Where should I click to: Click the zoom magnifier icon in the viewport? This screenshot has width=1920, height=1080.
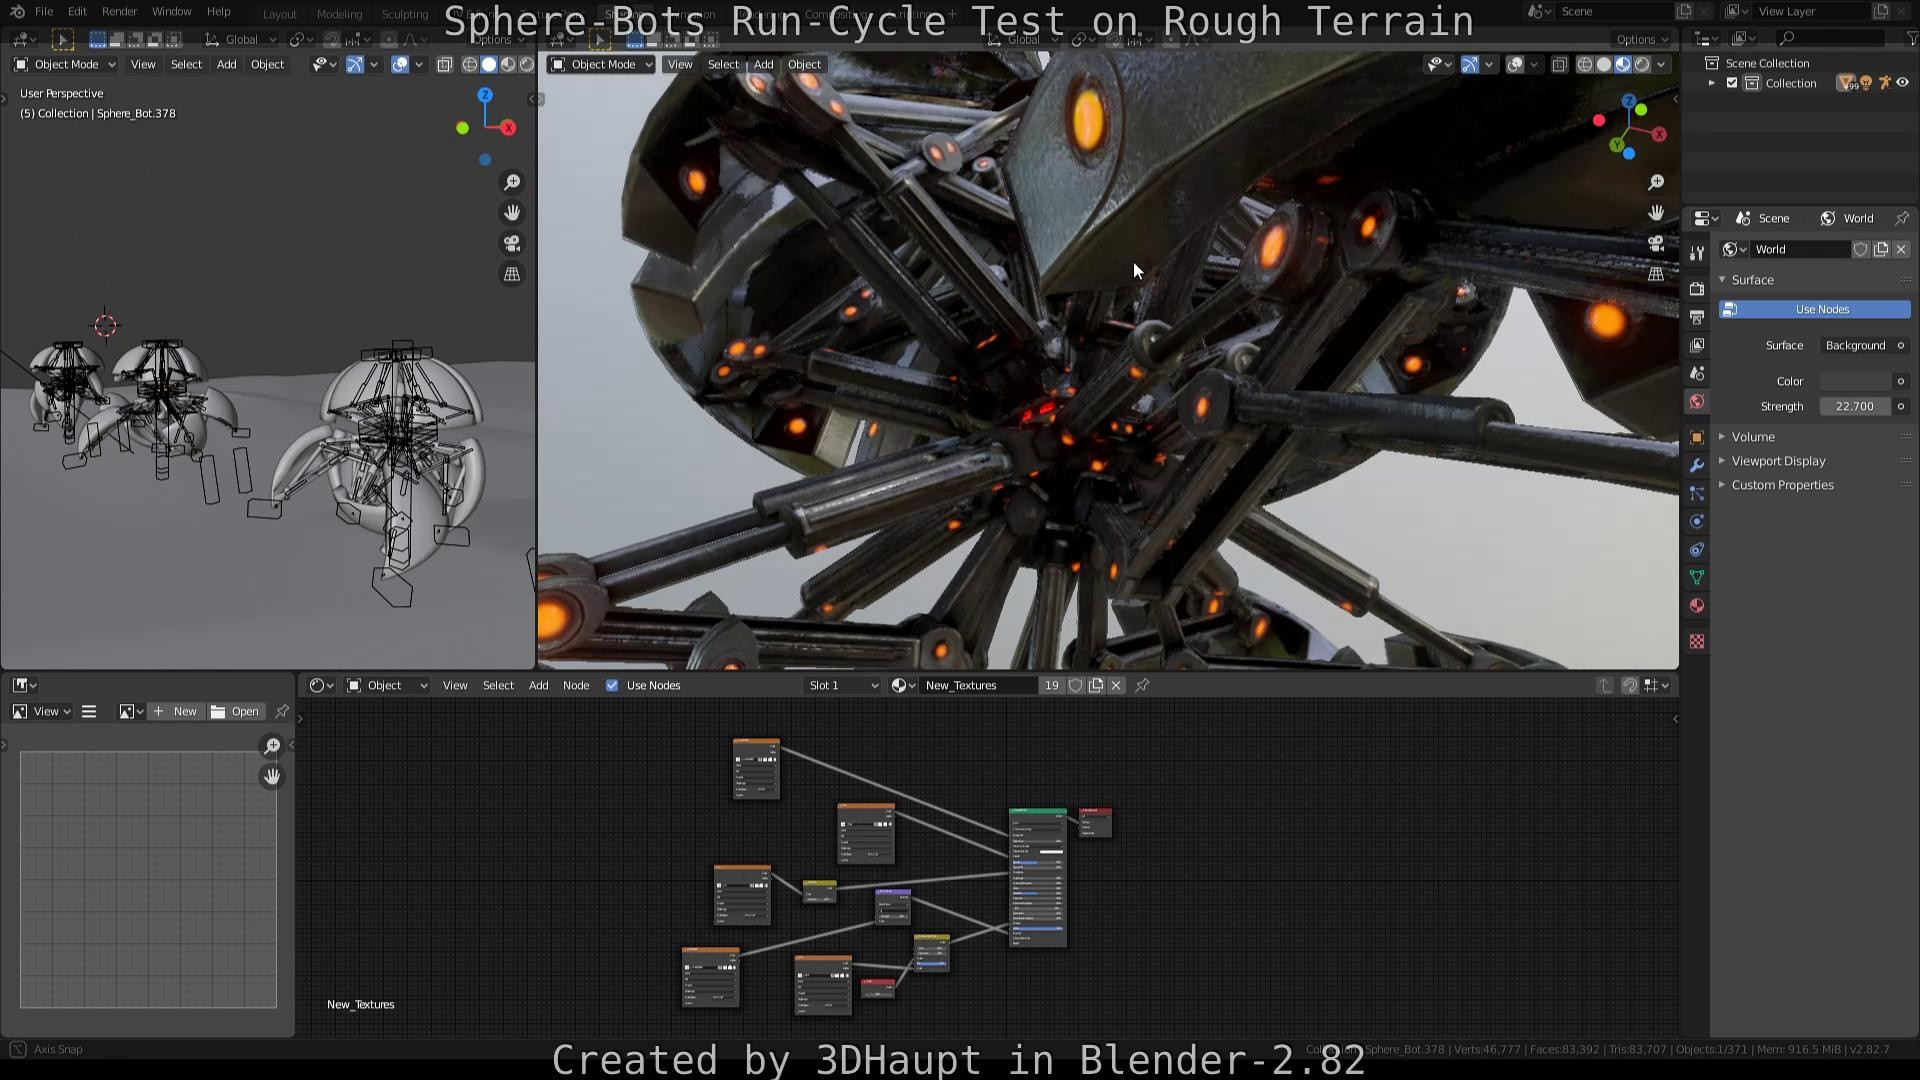pos(511,182)
